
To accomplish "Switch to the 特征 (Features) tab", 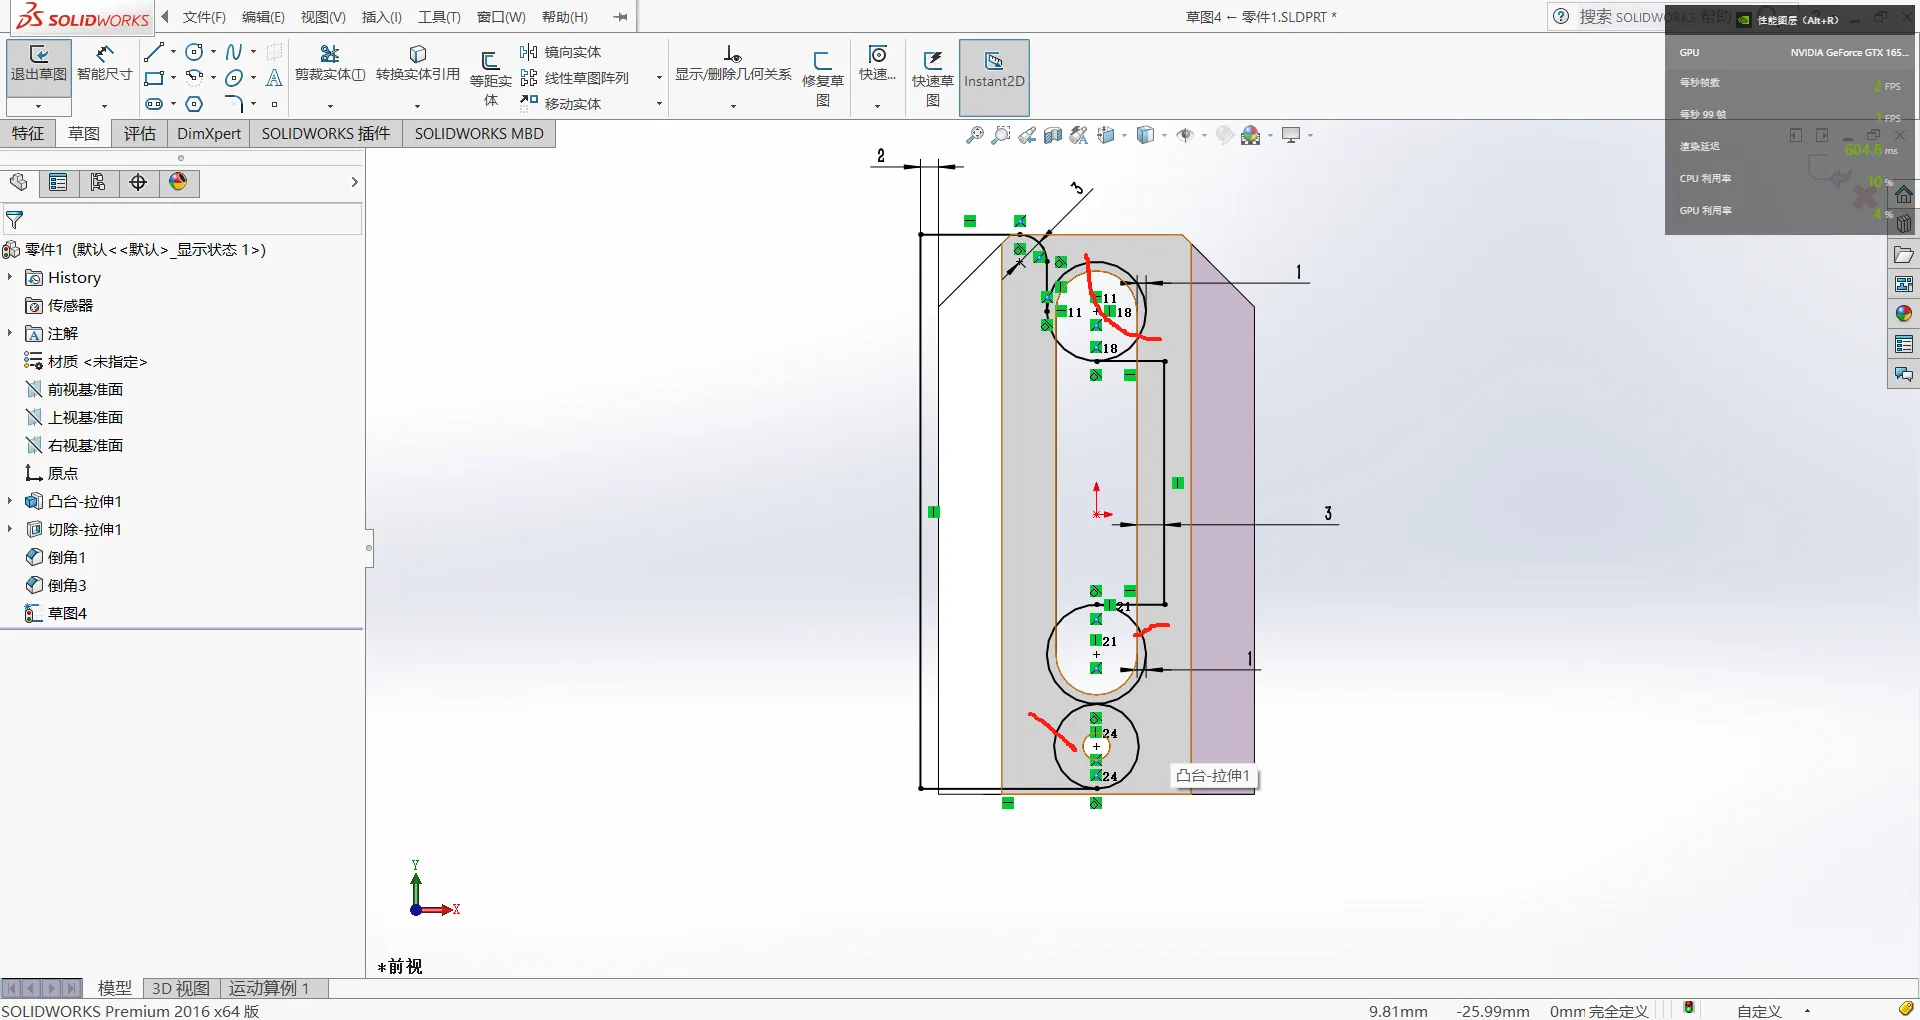I will [28, 134].
